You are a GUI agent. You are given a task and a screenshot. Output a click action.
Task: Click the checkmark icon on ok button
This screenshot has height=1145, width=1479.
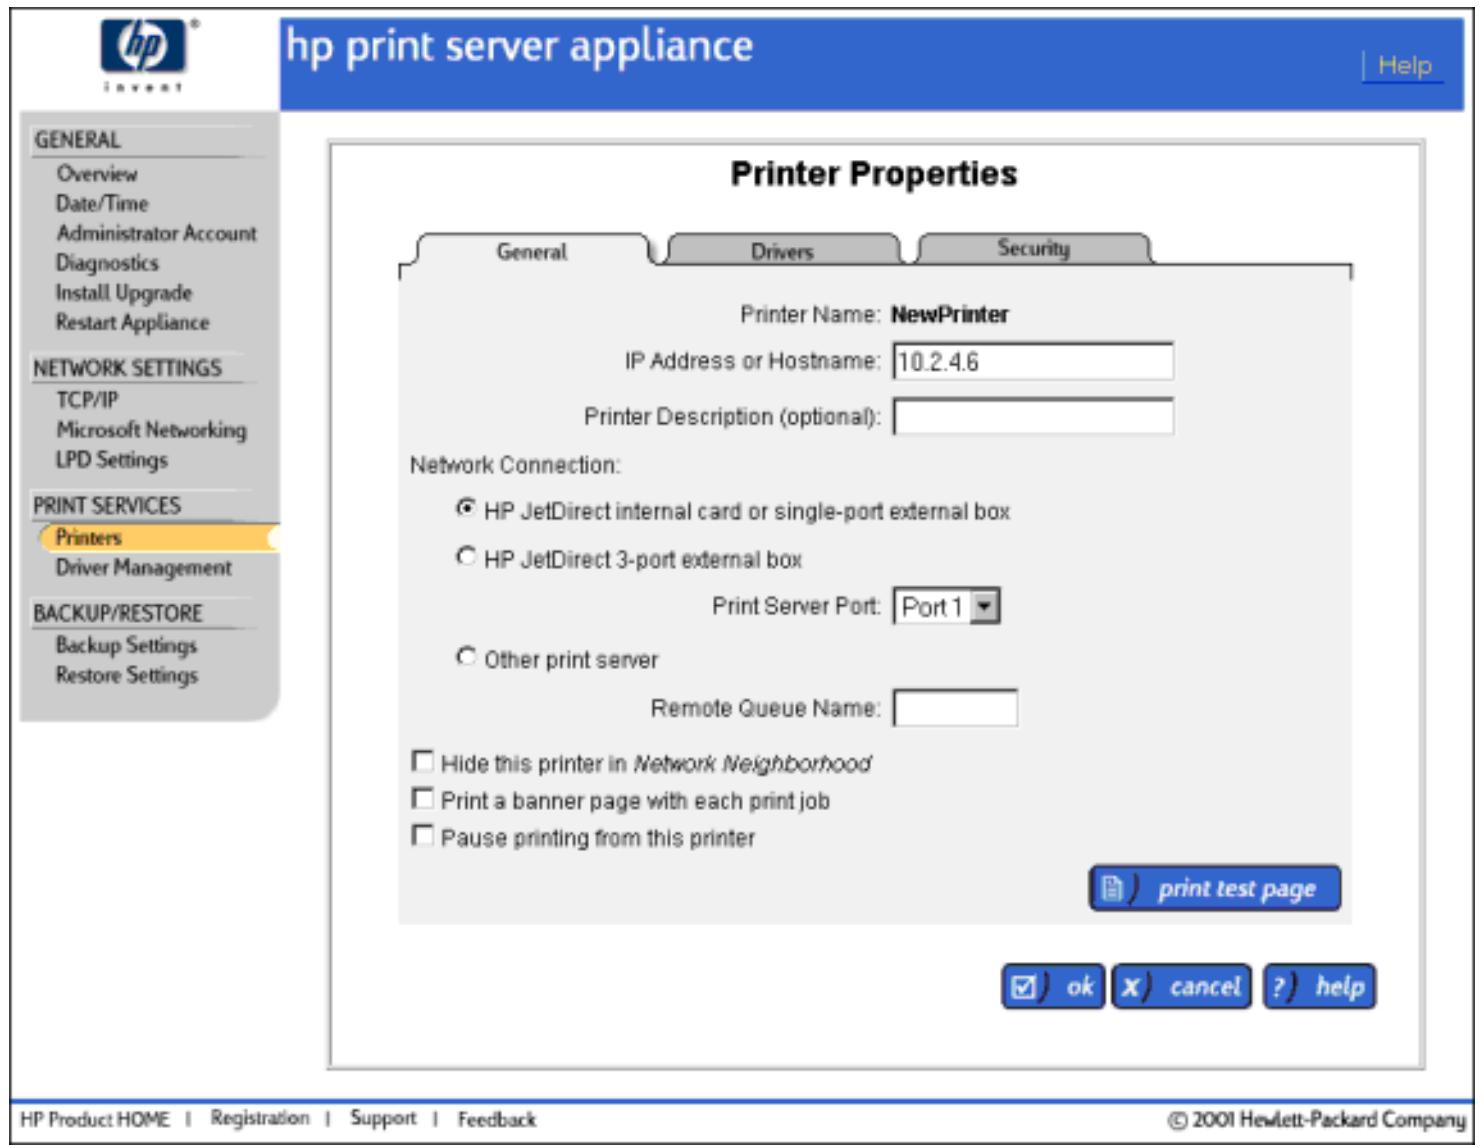(x=1024, y=987)
